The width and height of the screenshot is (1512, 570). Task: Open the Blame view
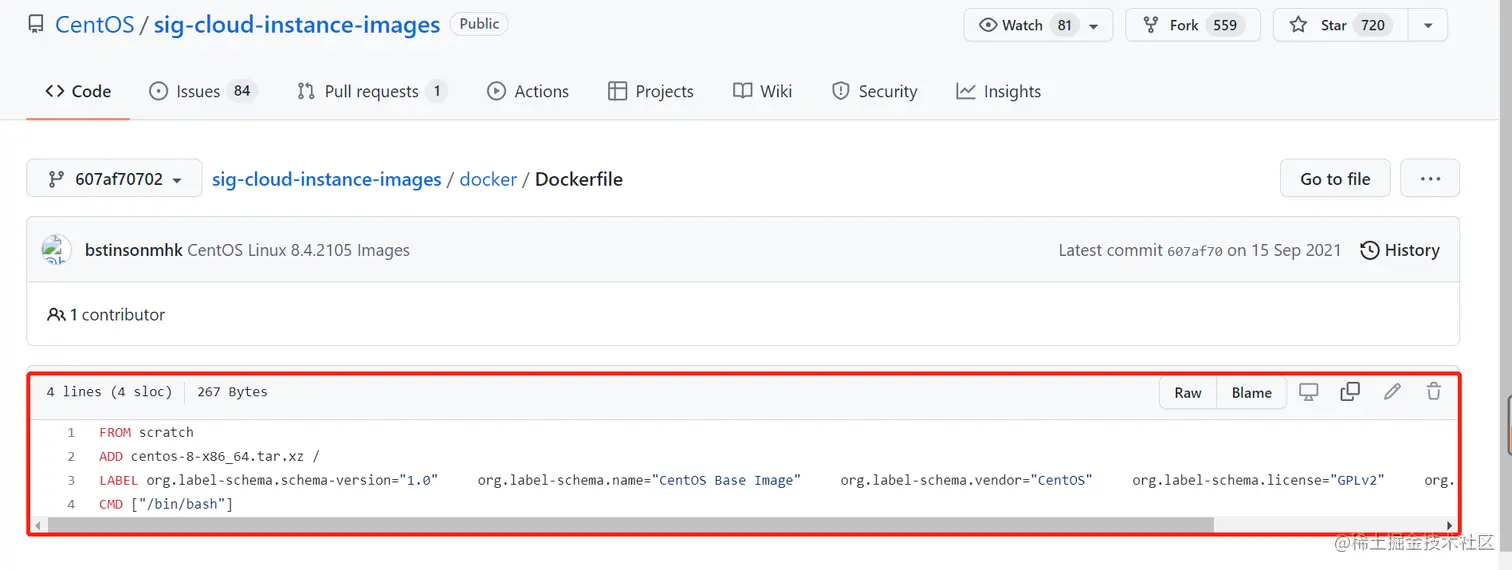tap(1251, 392)
